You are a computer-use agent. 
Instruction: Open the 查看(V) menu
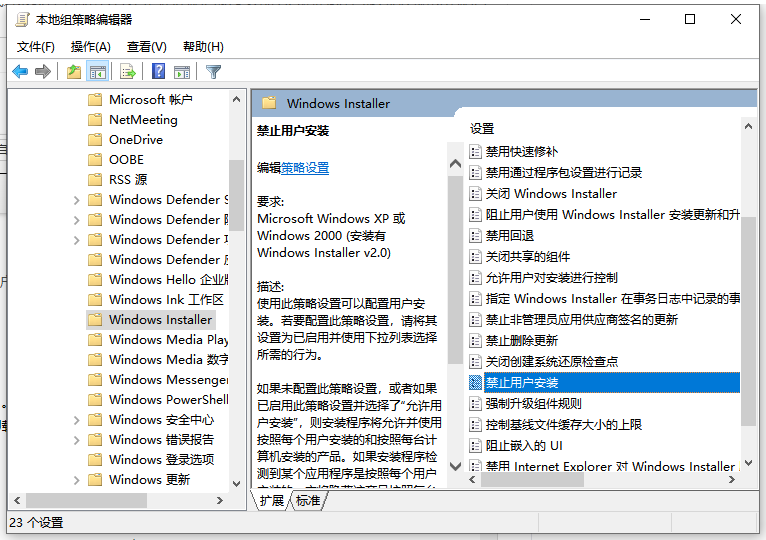click(147, 47)
